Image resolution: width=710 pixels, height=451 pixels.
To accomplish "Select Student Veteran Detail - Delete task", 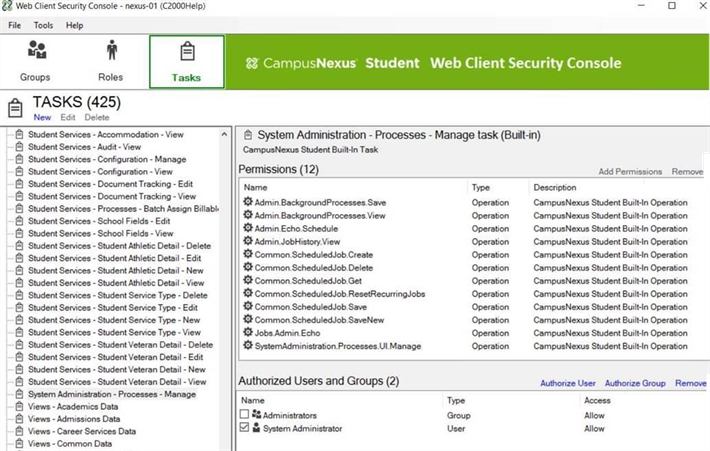I will pos(120,345).
